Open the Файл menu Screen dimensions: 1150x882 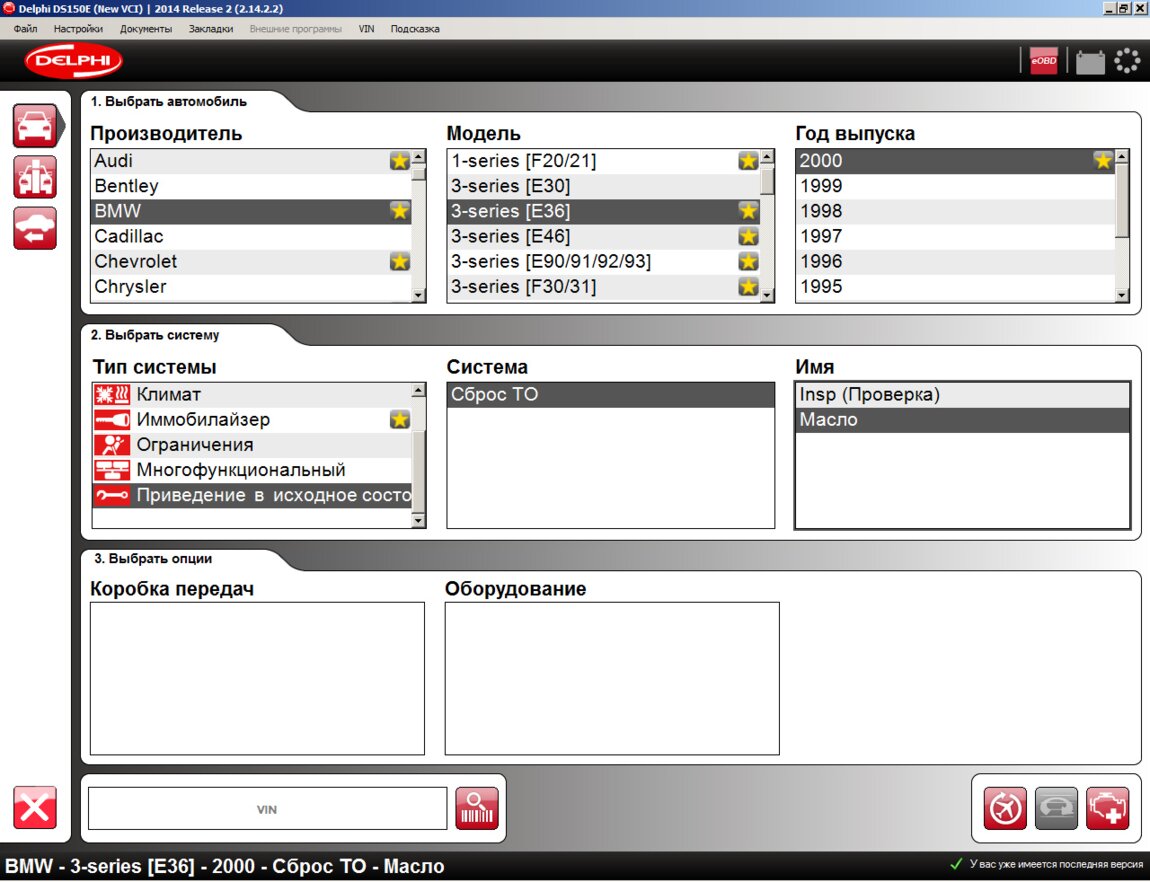tap(26, 29)
